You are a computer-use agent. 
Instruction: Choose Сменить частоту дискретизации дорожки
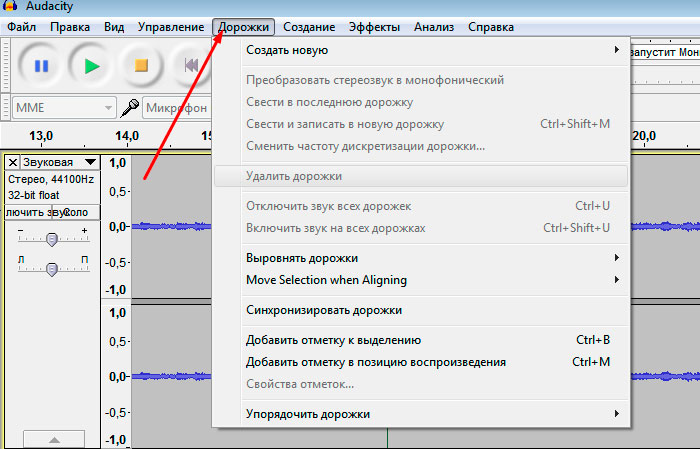pyautogui.click(x=421, y=146)
